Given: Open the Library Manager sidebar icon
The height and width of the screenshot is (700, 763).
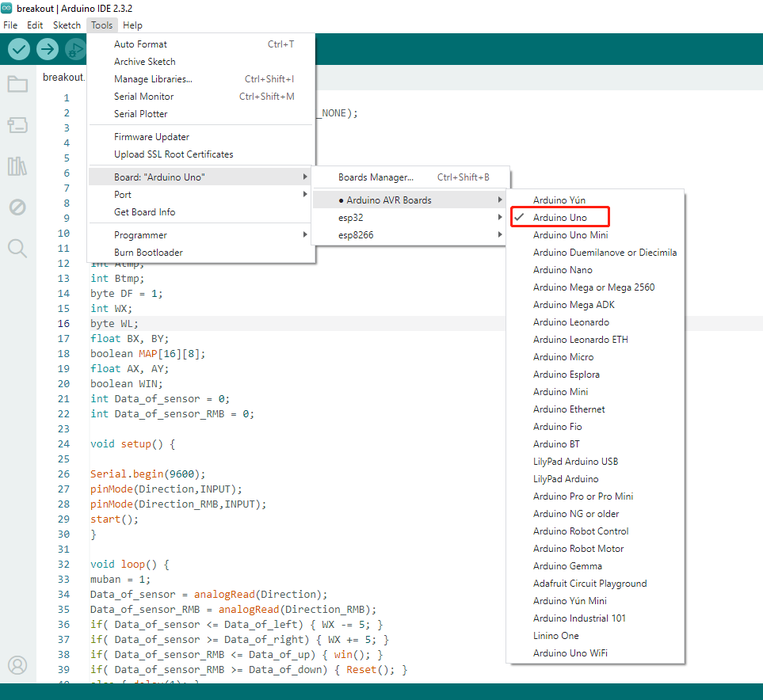Looking at the screenshot, I should coord(18,166).
